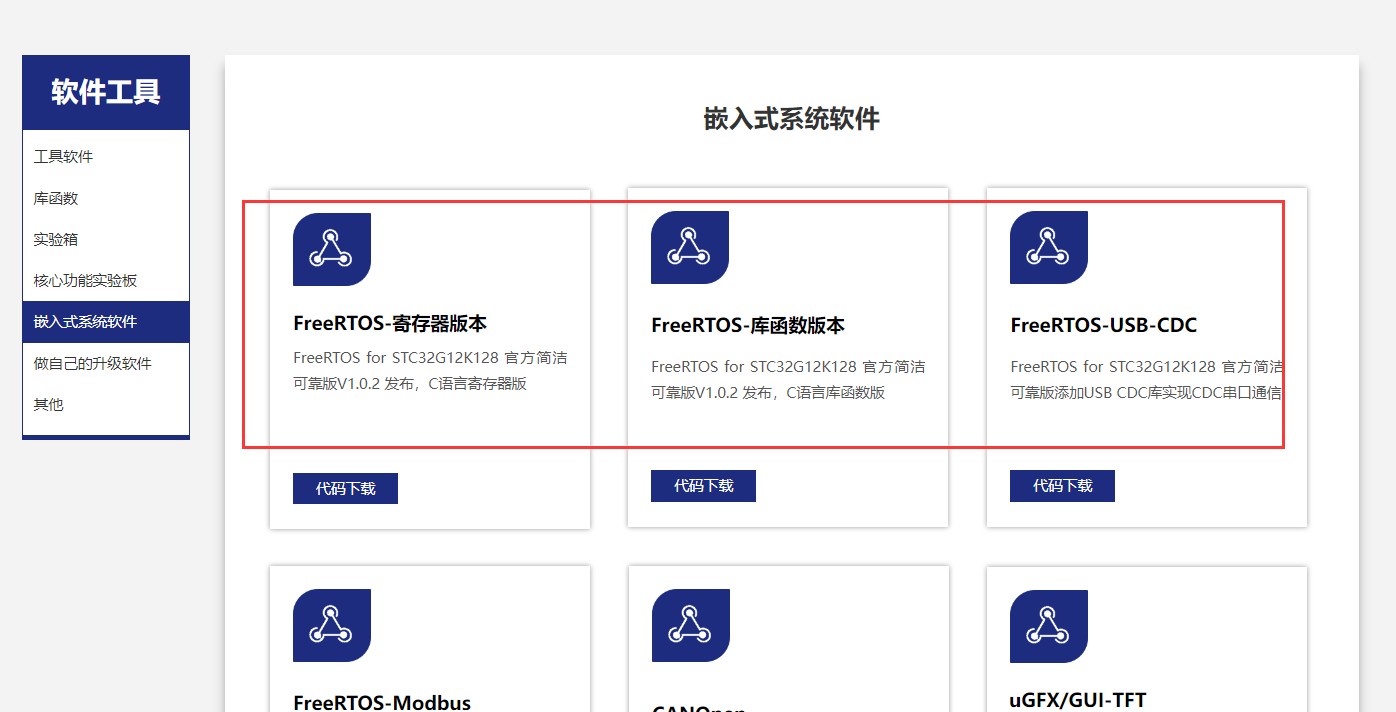Viewport: 1396px width, 712px height.
Task: Download code for FreeRTOS-库函数版本
Action: (703, 486)
